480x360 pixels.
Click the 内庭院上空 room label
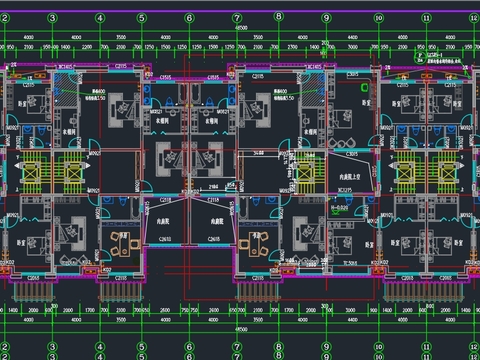click(x=350, y=177)
